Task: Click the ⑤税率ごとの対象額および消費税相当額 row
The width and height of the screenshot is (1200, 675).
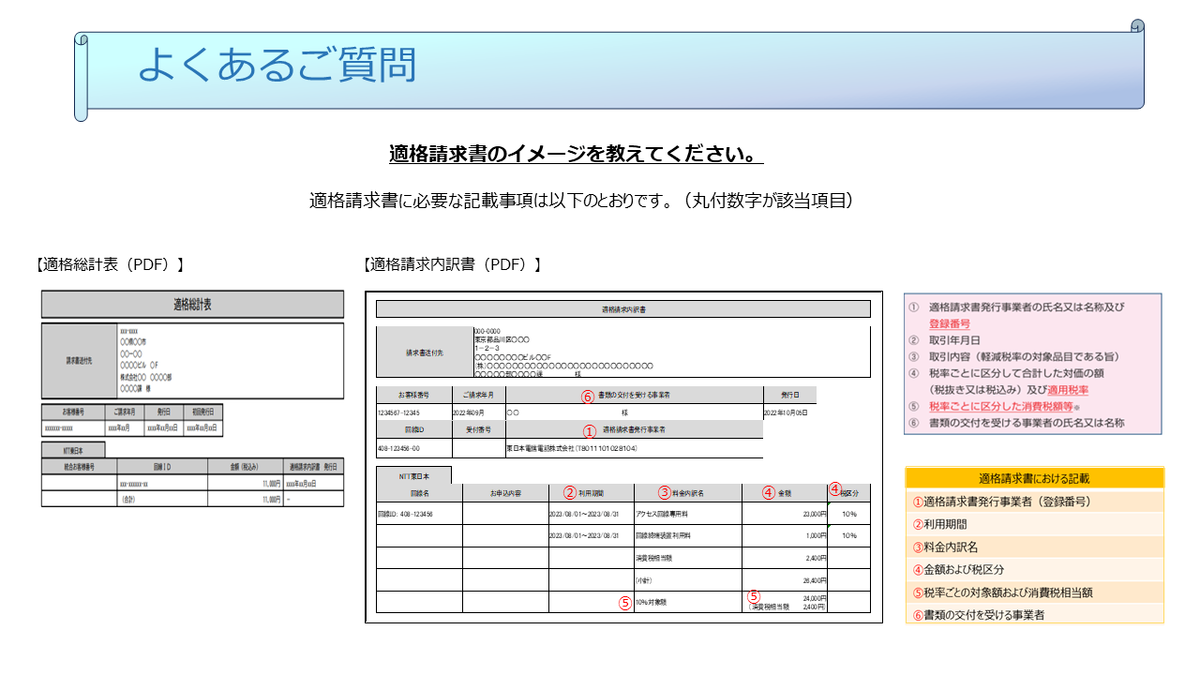Action: tap(1034, 592)
